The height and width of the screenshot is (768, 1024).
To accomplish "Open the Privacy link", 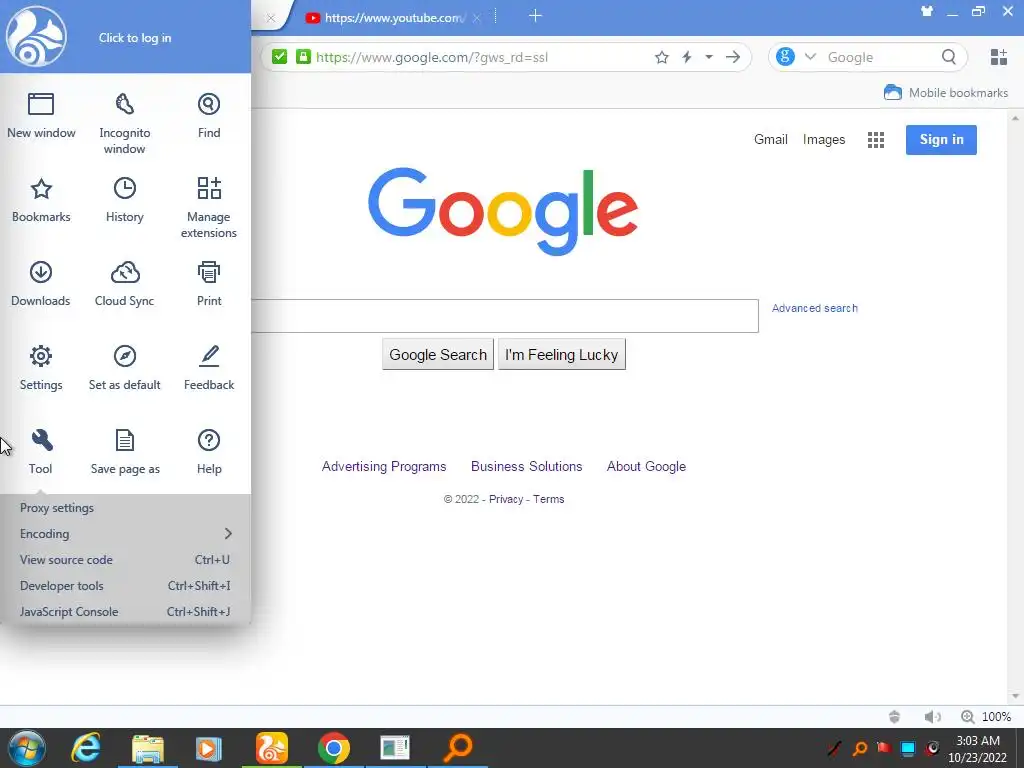I will (506, 499).
